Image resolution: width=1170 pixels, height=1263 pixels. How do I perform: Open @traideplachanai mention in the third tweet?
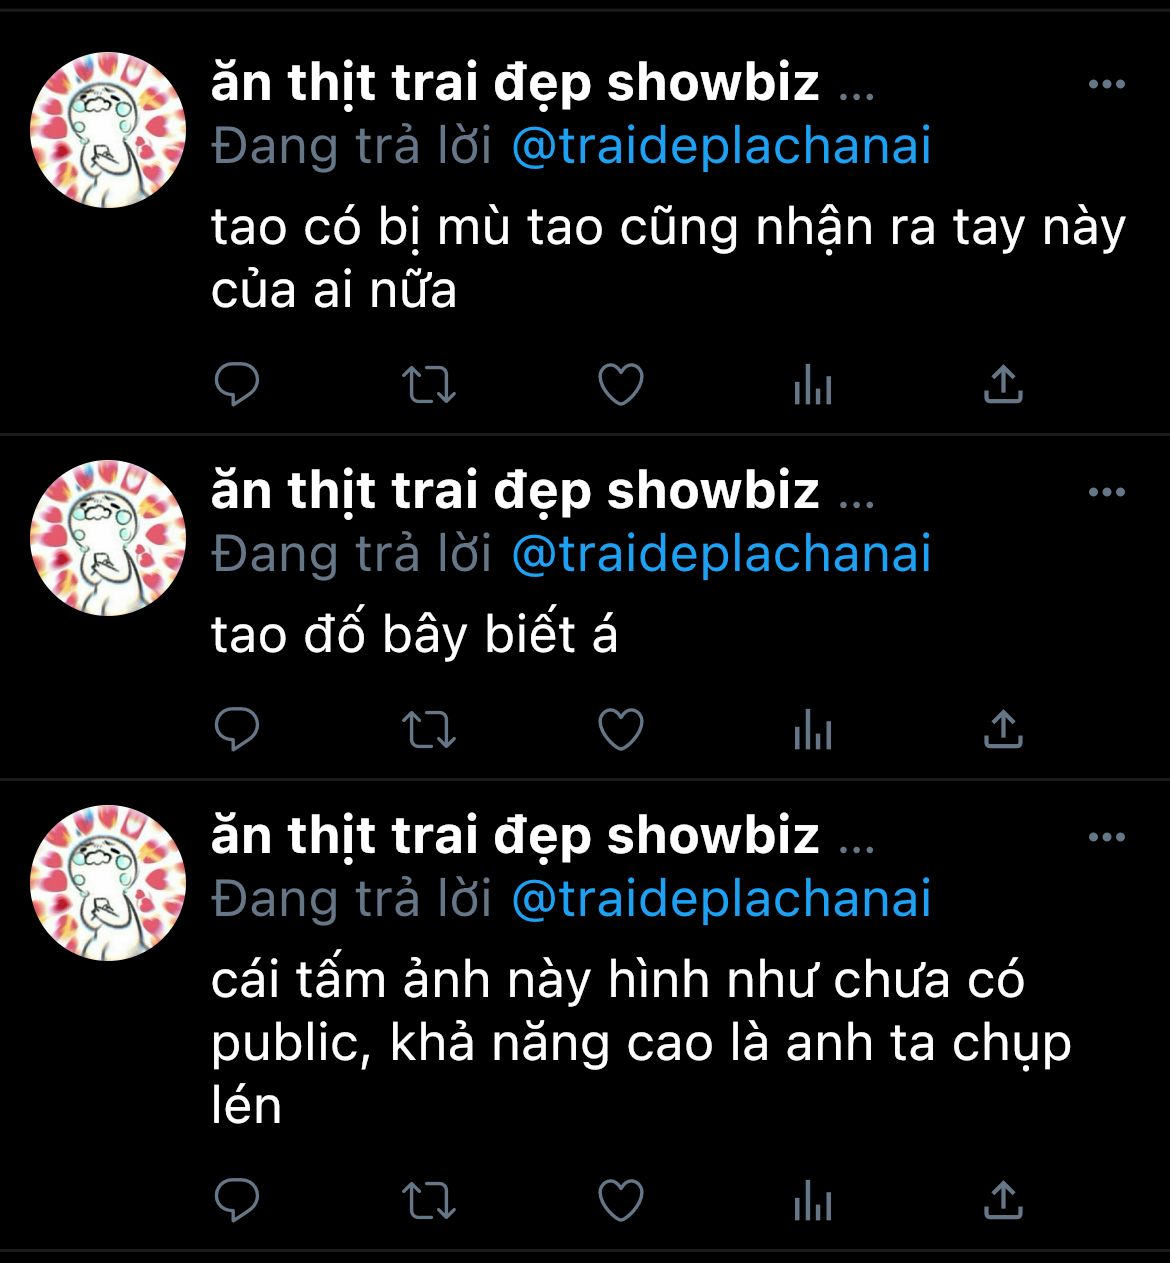coord(721,899)
